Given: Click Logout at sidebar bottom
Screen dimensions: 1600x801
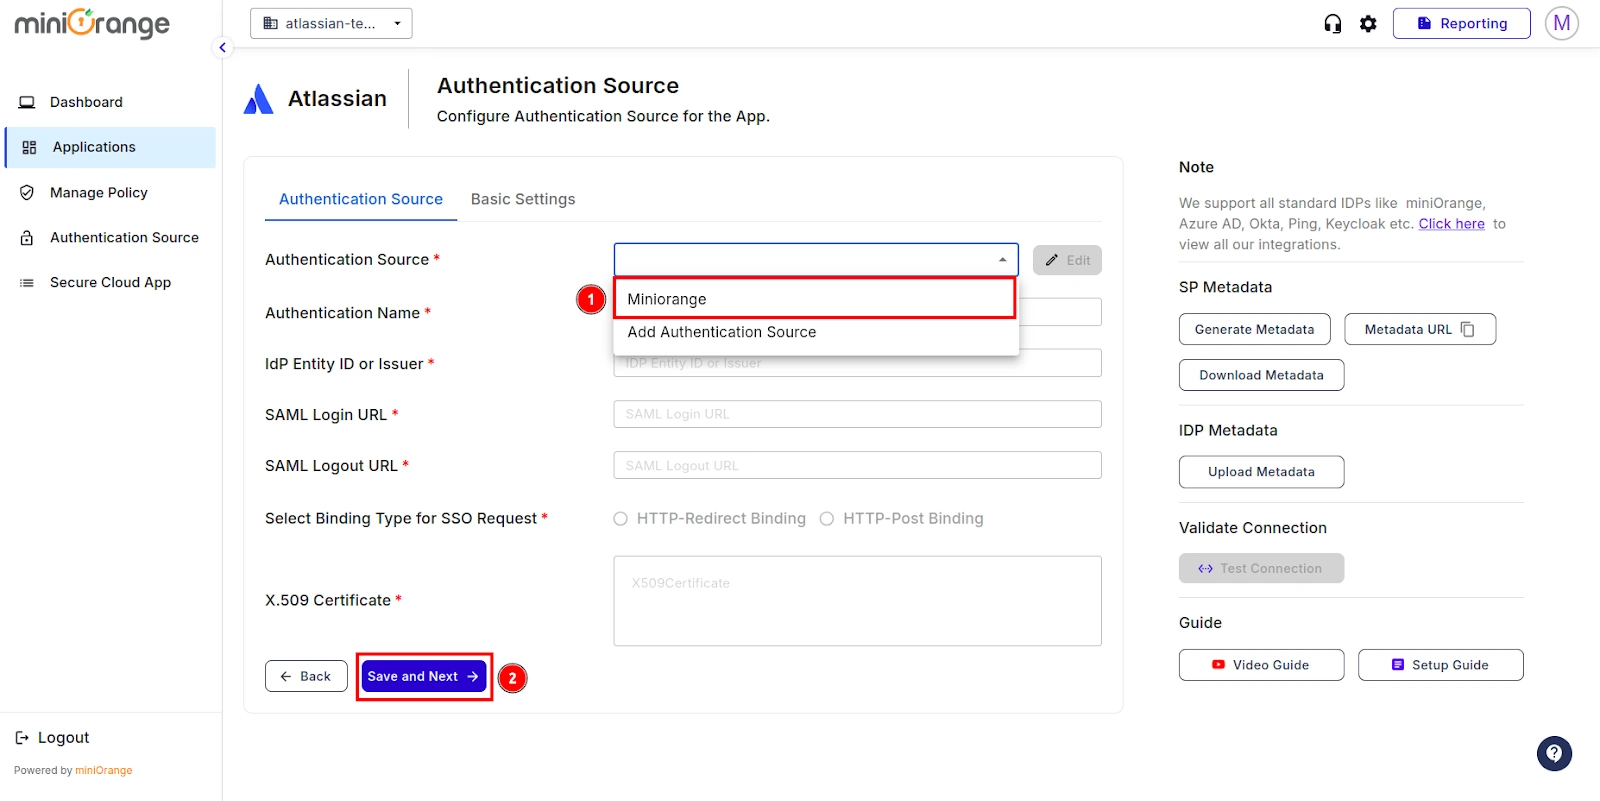Looking at the screenshot, I should [x=52, y=738].
